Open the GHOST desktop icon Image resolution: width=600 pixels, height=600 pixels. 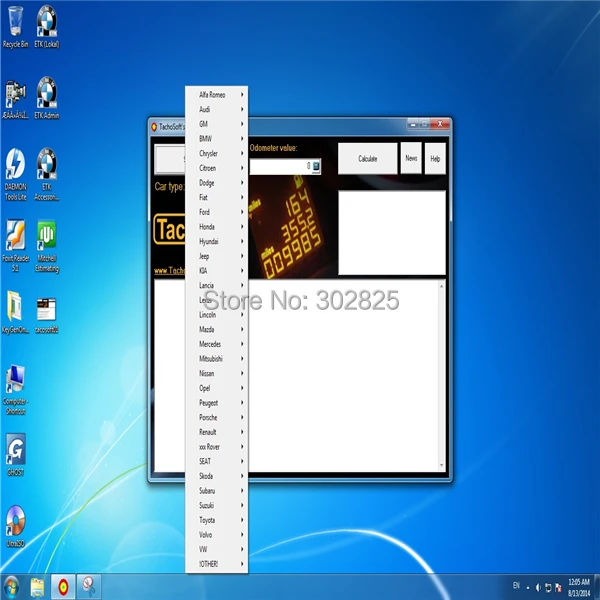[15, 455]
